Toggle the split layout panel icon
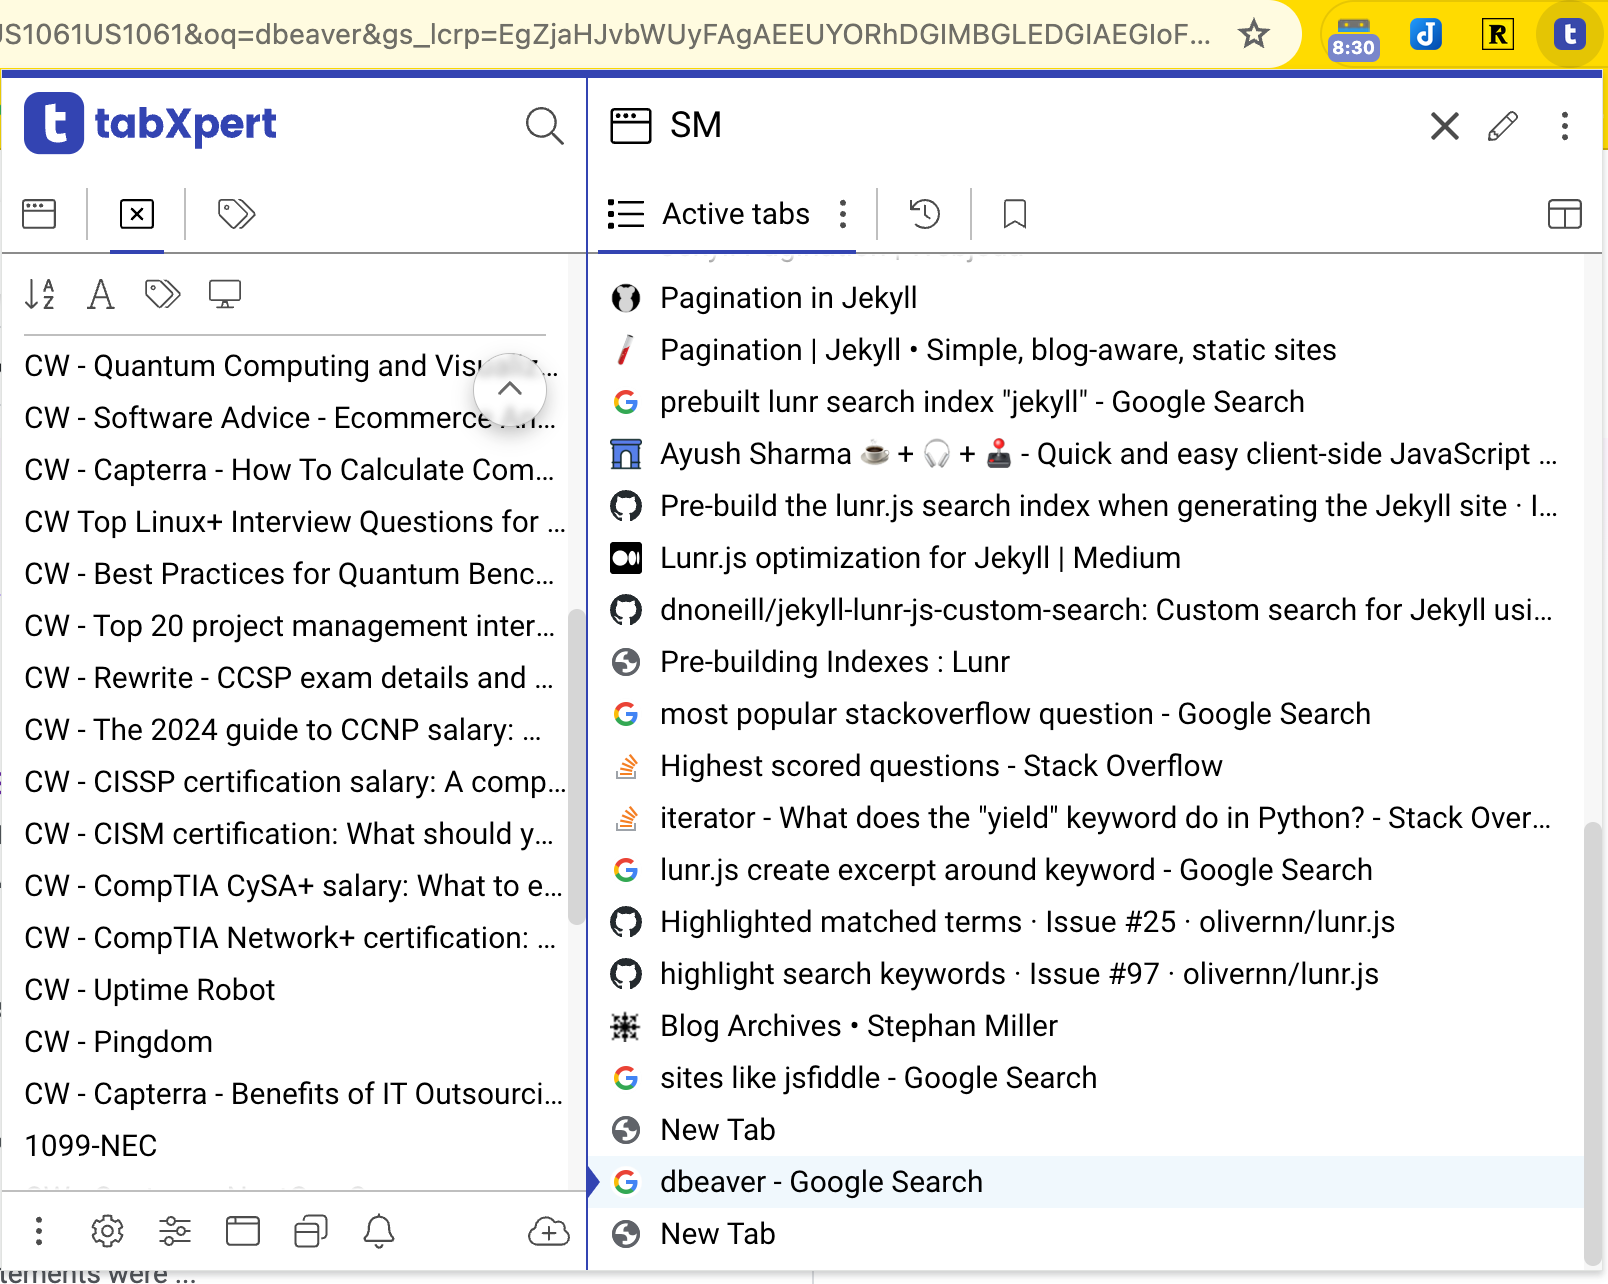 point(1564,214)
